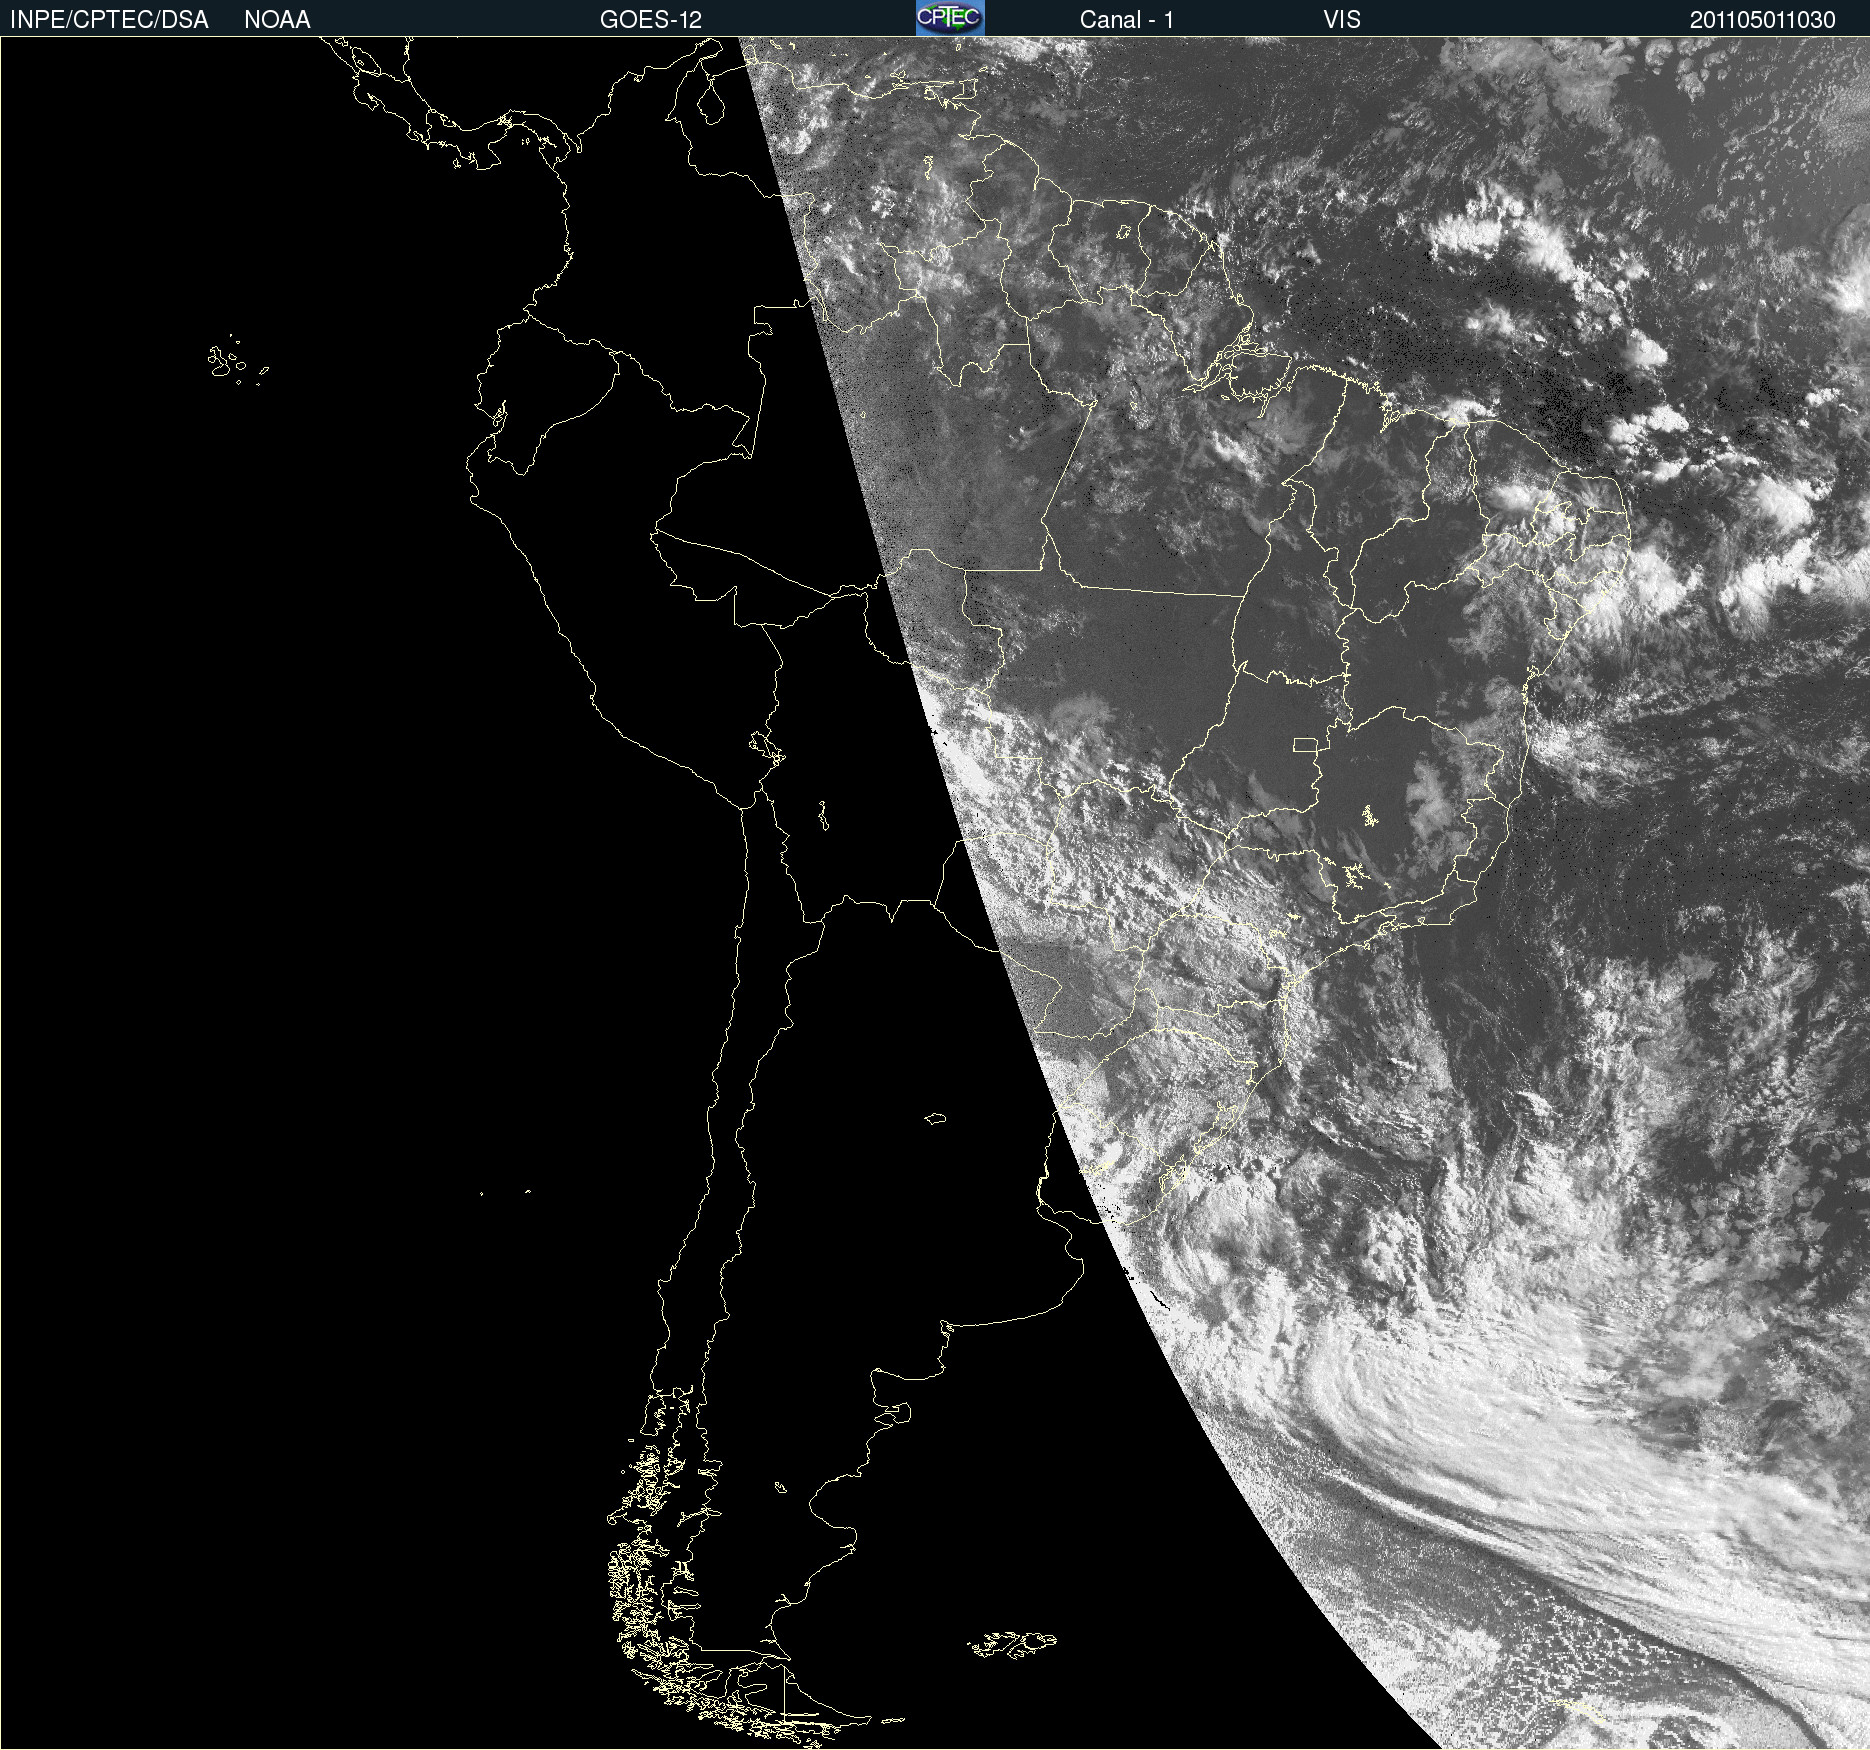Click the NOAA label

(277, 20)
